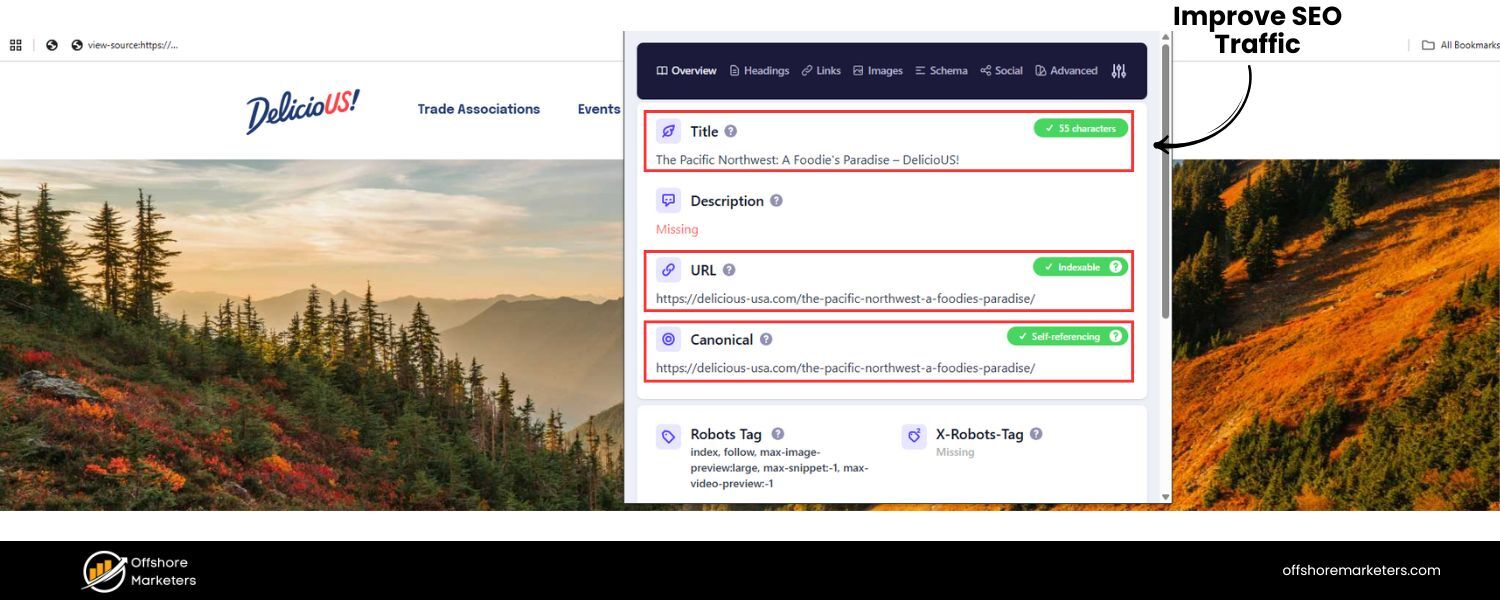1500x600 pixels.
Task: Switch to the Images tab
Action: click(x=877, y=70)
